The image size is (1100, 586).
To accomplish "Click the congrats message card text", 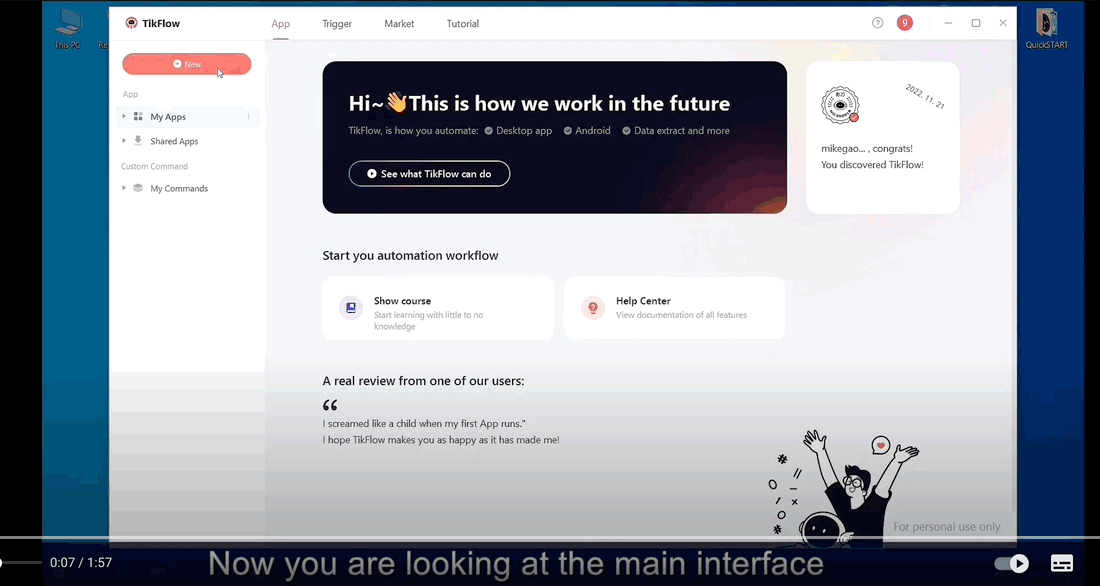I will (x=872, y=157).
